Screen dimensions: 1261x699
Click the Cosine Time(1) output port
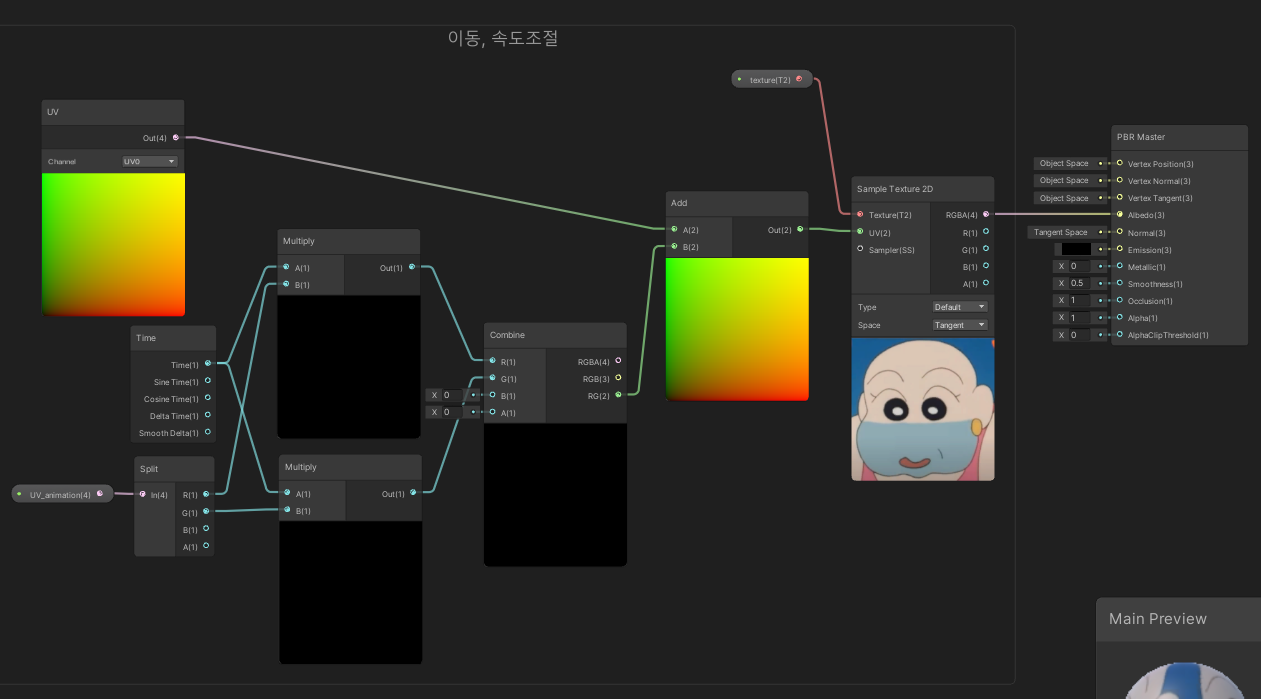tap(208, 398)
